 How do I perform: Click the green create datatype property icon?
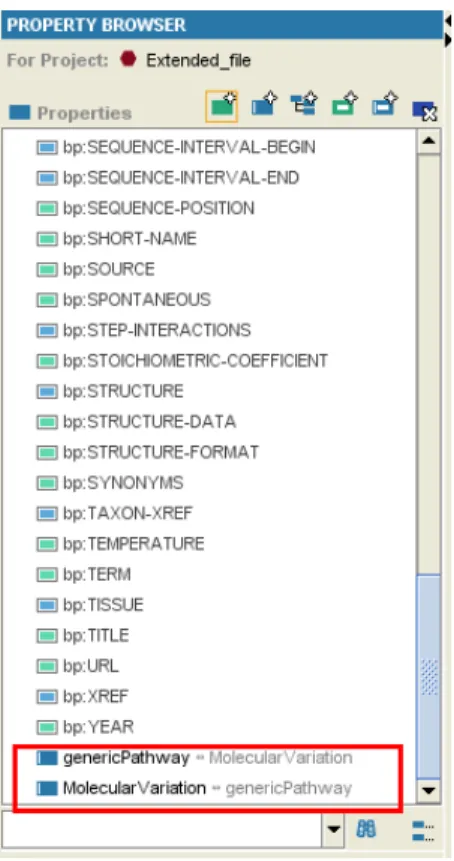(x=222, y=106)
